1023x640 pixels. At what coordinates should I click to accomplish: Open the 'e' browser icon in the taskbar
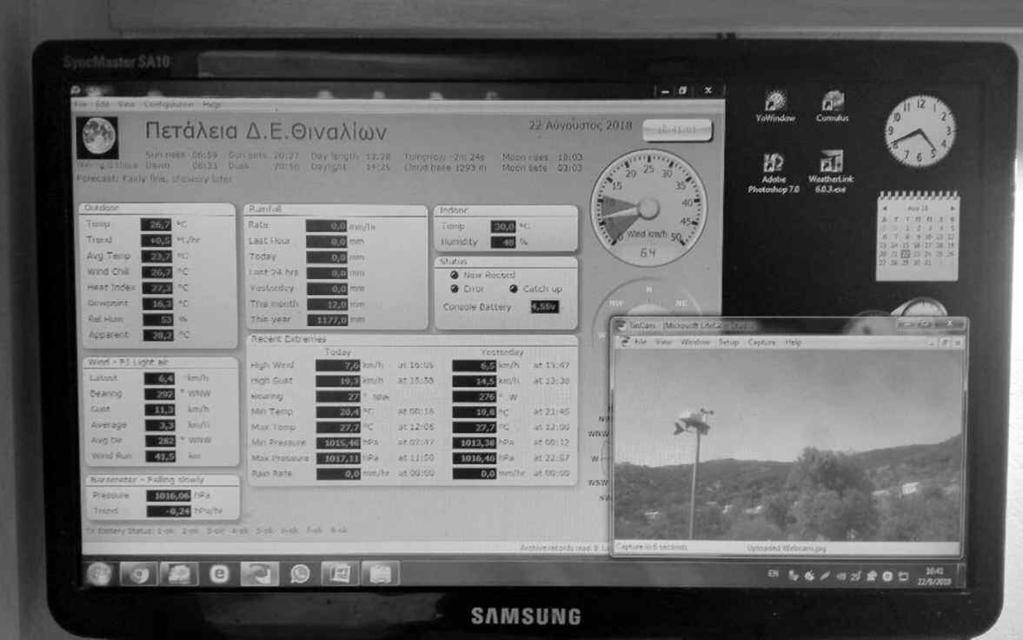tap(219, 574)
